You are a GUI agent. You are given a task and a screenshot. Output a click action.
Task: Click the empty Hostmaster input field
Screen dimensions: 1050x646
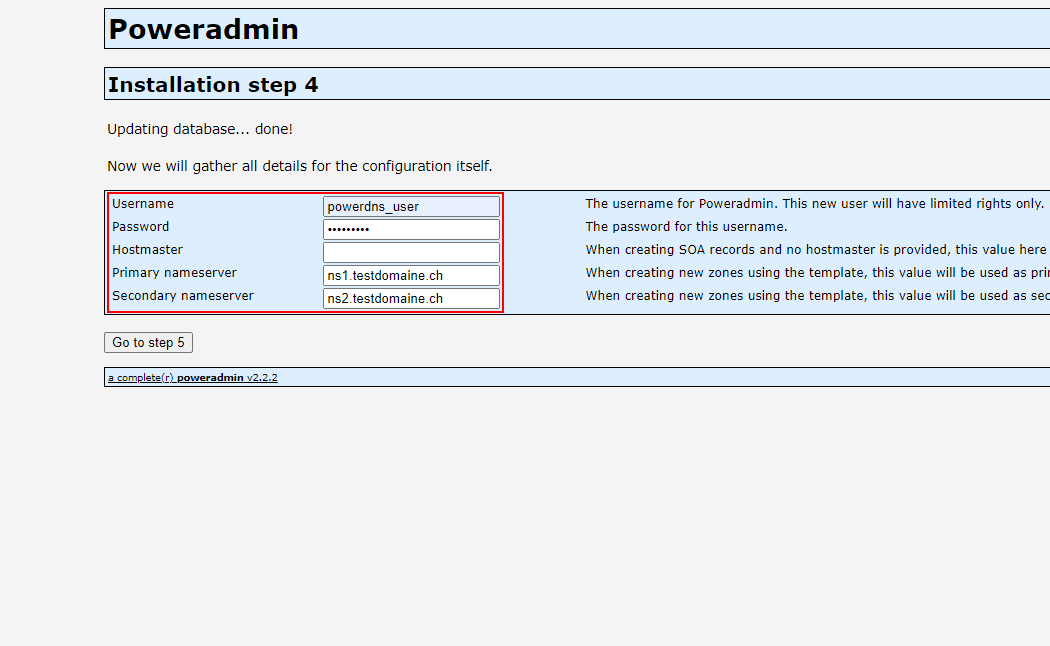click(411, 252)
